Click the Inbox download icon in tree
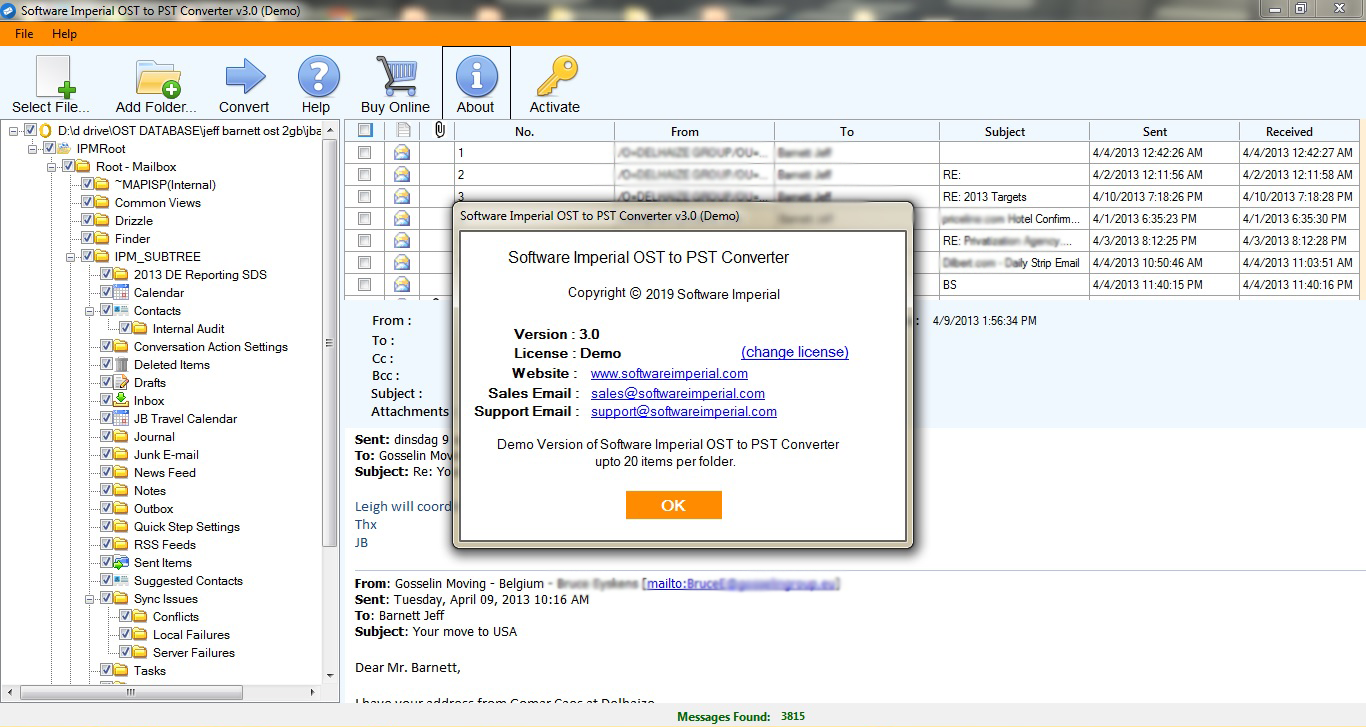1366x727 pixels. coord(122,401)
